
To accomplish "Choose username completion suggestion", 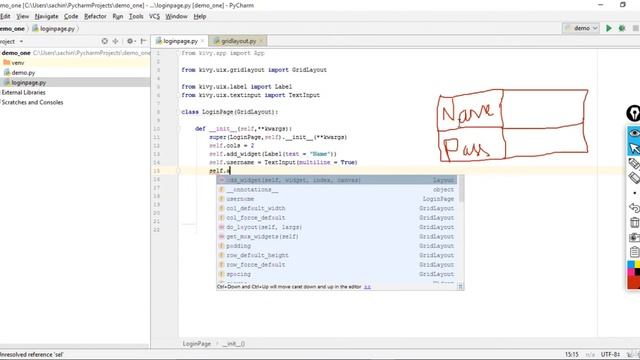I will pyautogui.click(x=337, y=199).
